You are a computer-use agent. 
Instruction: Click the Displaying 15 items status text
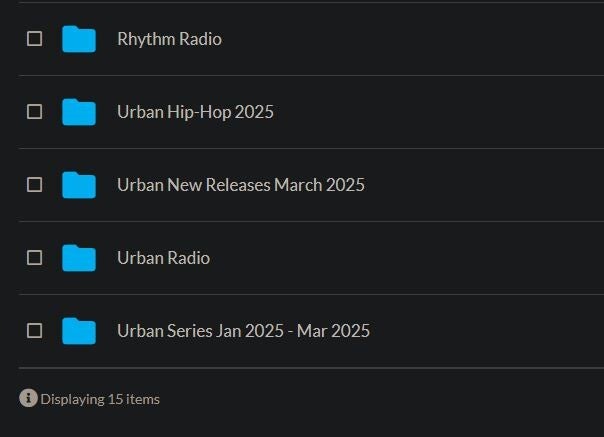tap(100, 399)
